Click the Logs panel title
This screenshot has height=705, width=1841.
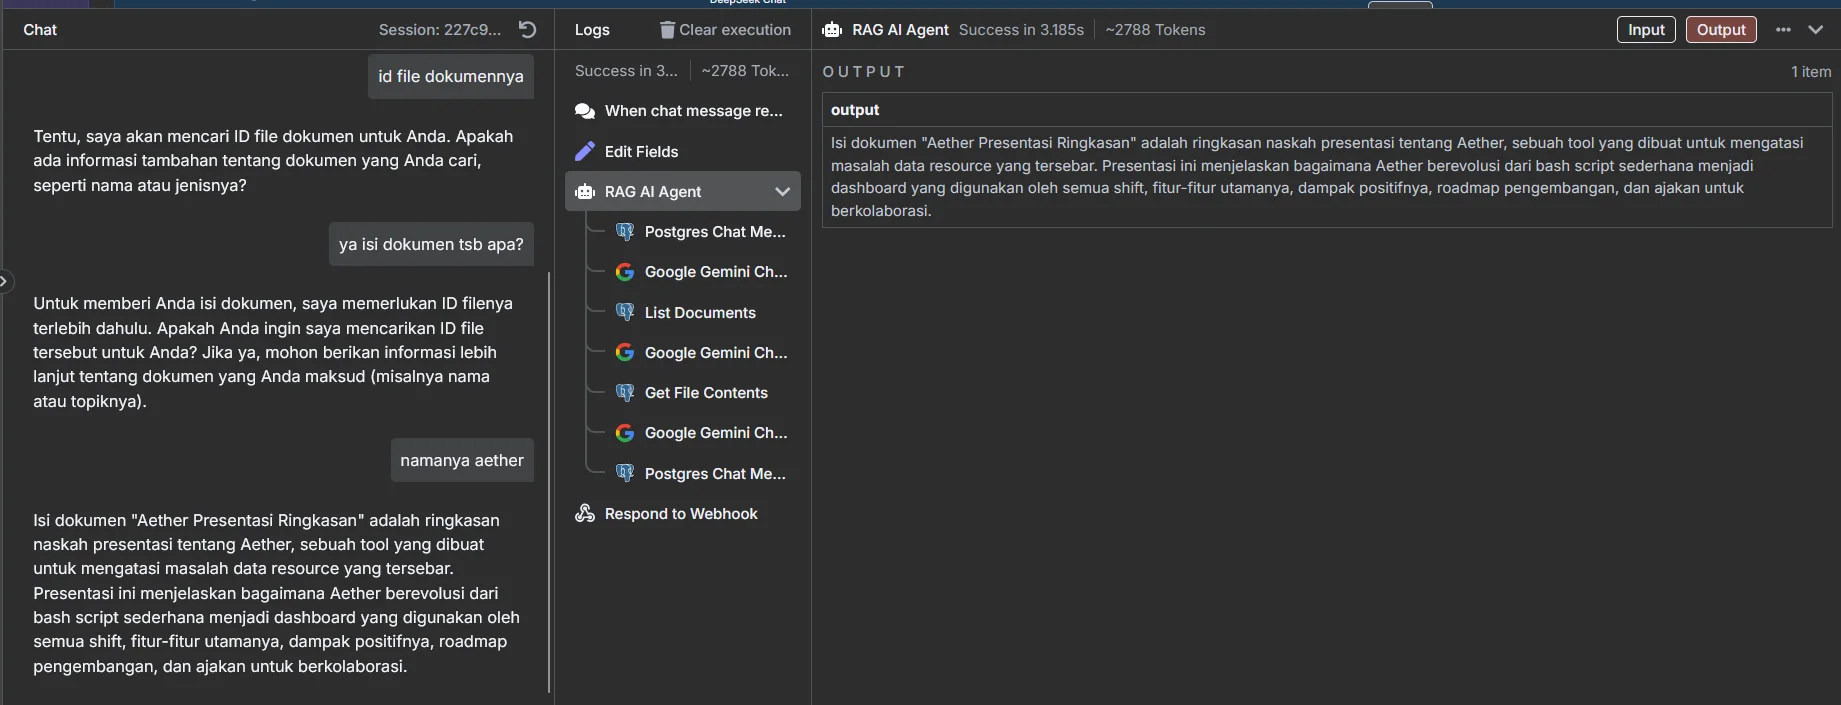pos(592,30)
